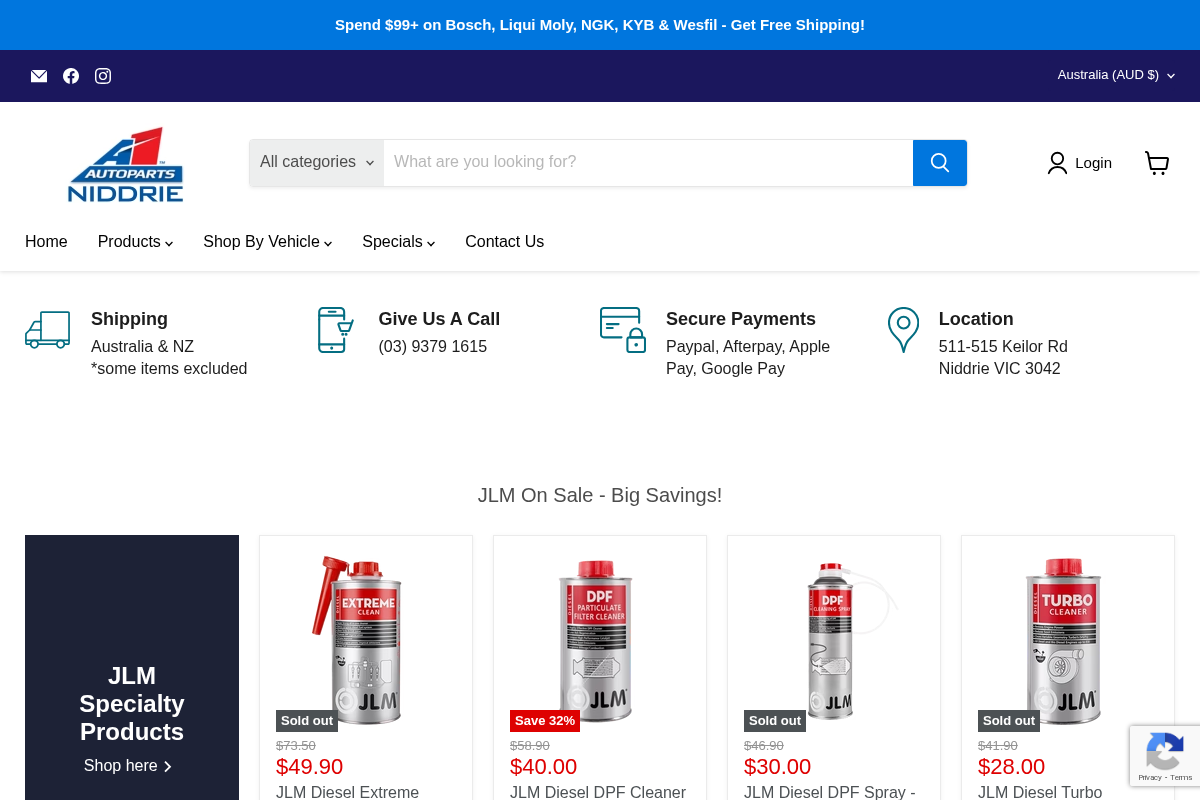
Task: Open the Specials menu item
Action: click(397, 242)
